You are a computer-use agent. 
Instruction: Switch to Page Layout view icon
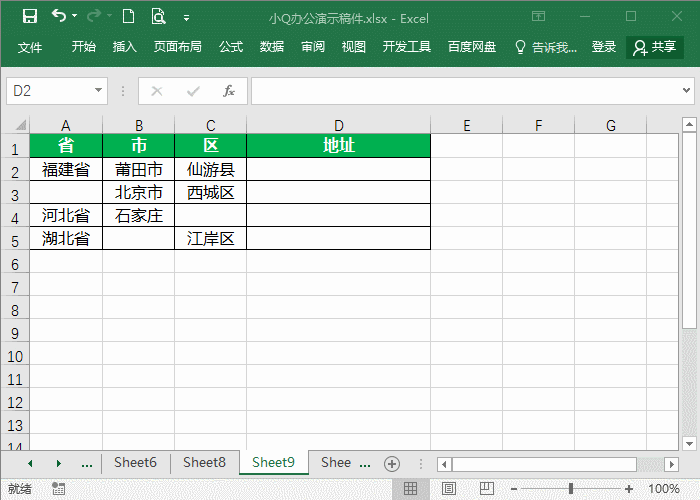tap(449, 488)
